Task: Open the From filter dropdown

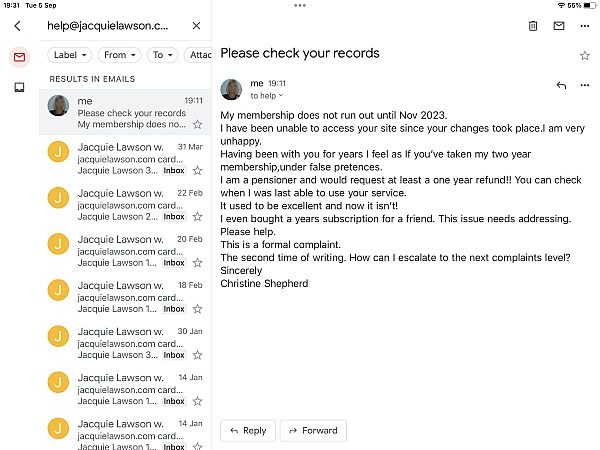Action: point(119,55)
